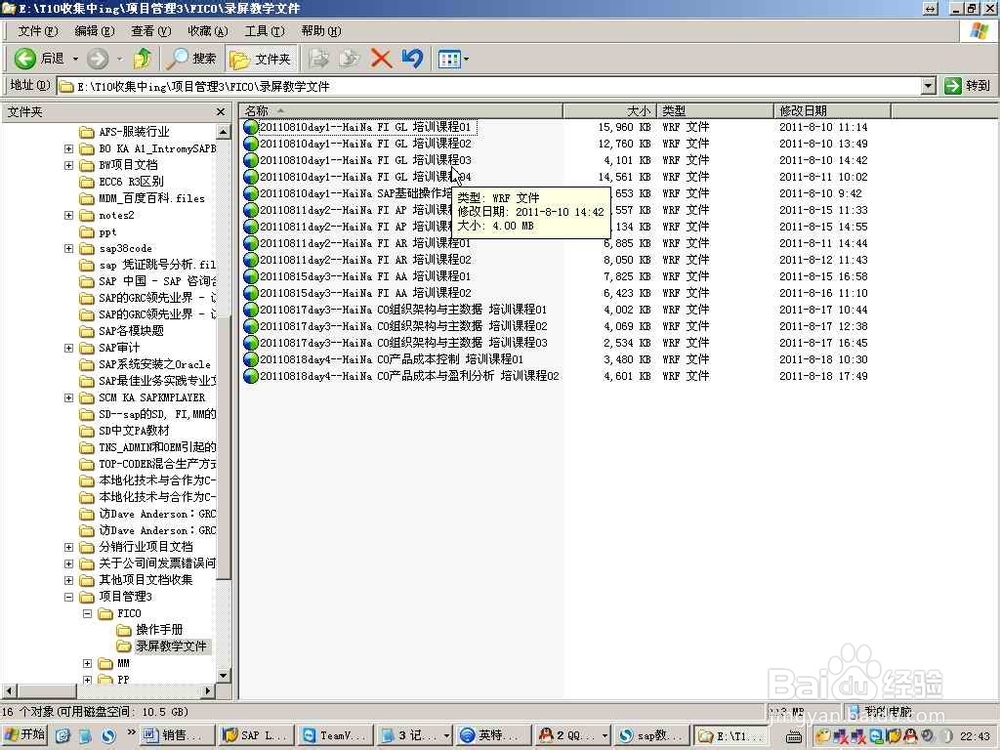Delete selection with the red X icon

click(x=381, y=59)
